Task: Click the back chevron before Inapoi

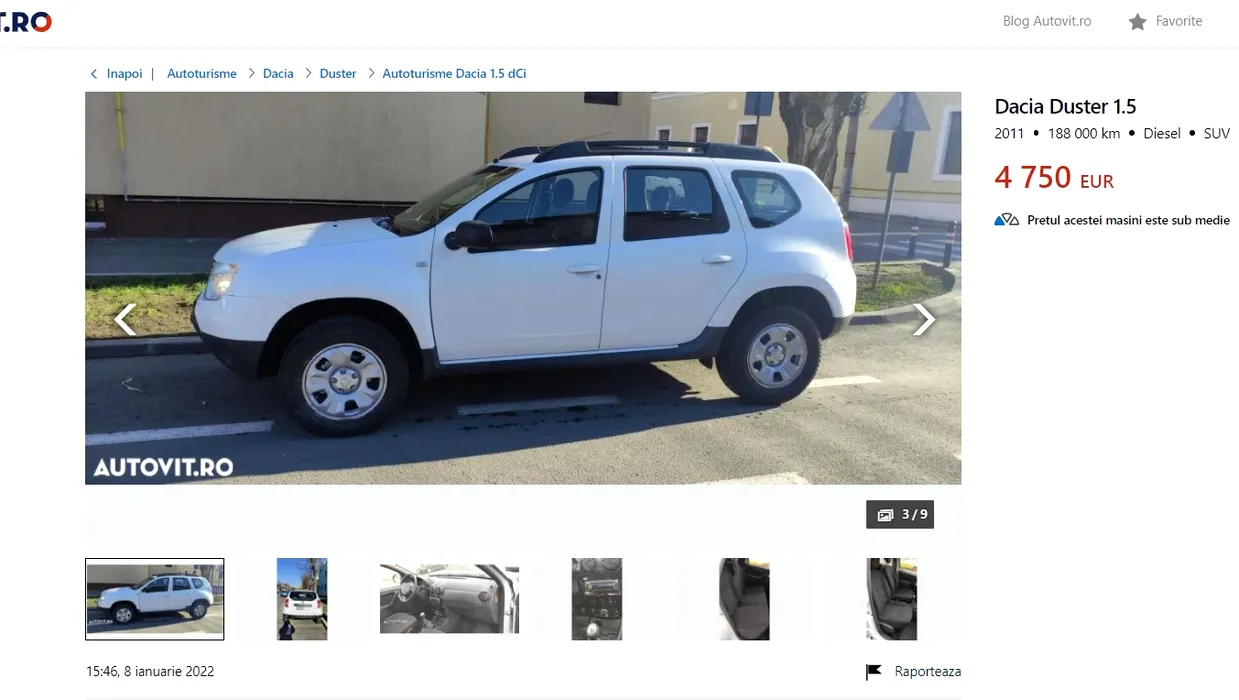Action: [x=94, y=74]
